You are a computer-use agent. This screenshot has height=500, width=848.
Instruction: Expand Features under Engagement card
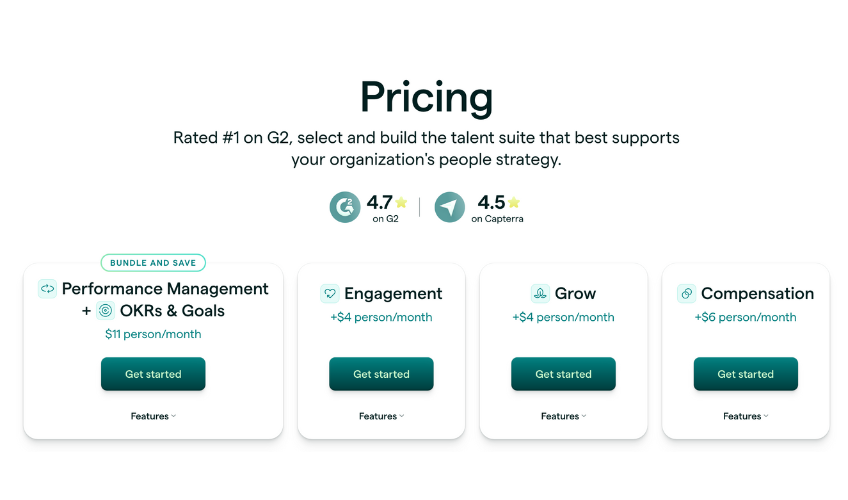381,416
